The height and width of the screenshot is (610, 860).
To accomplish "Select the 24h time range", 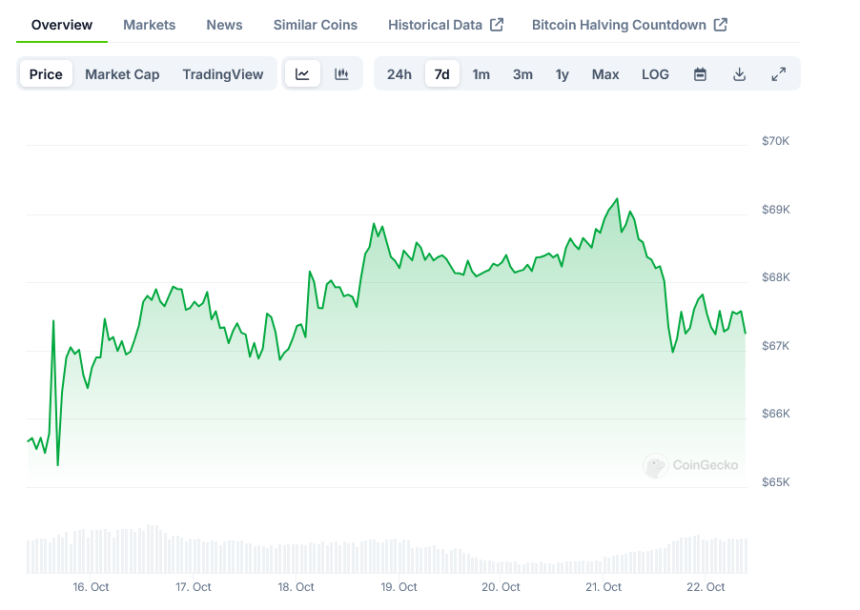I will click(399, 74).
